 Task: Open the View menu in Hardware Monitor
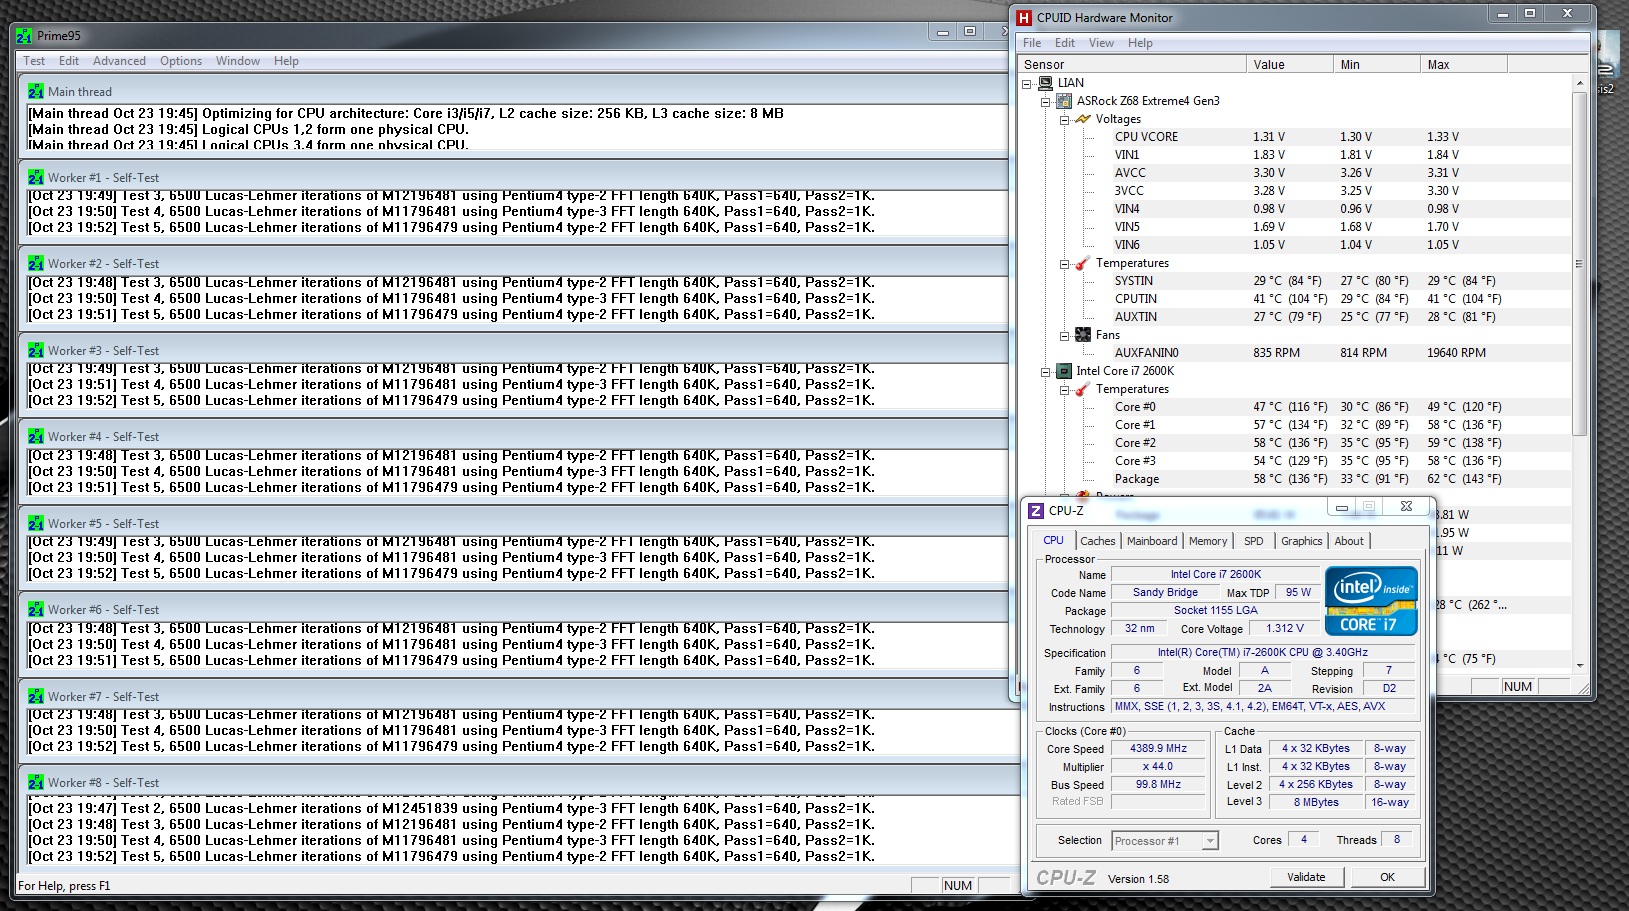pyautogui.click(x=1101, y=43)
